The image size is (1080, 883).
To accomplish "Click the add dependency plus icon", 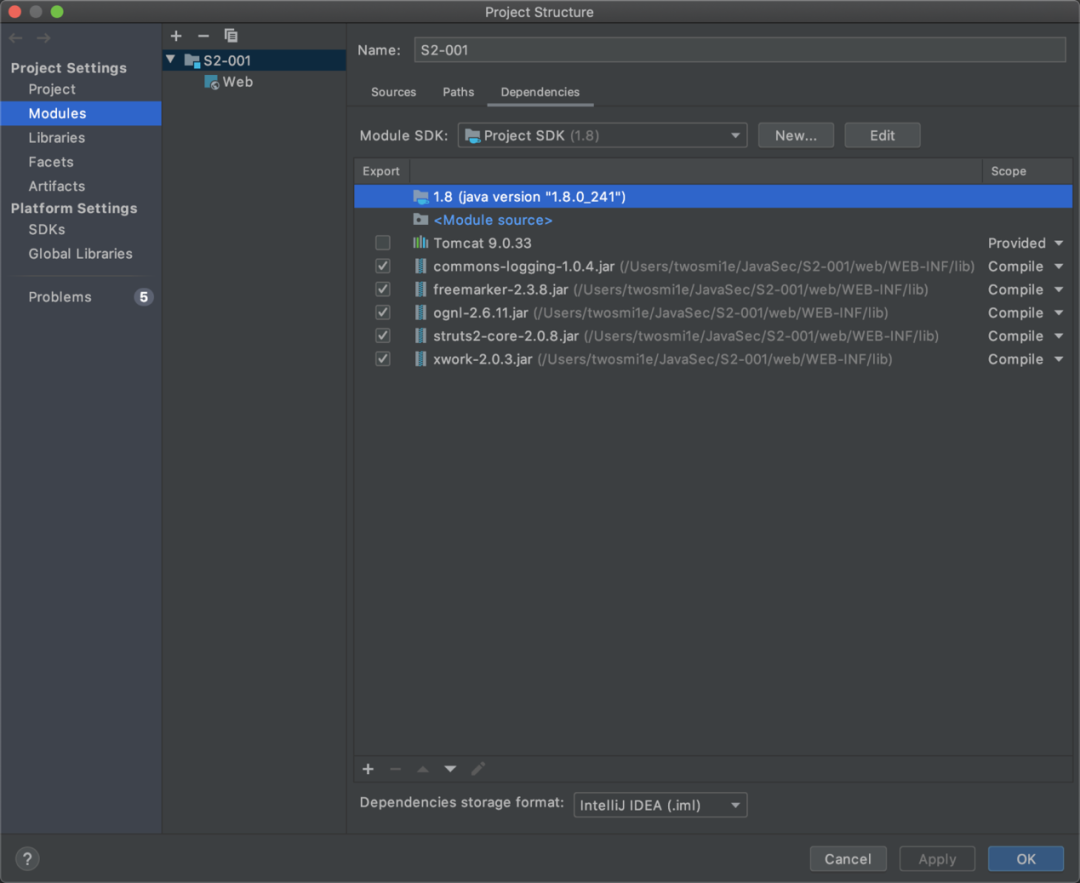I will (368, 769).
